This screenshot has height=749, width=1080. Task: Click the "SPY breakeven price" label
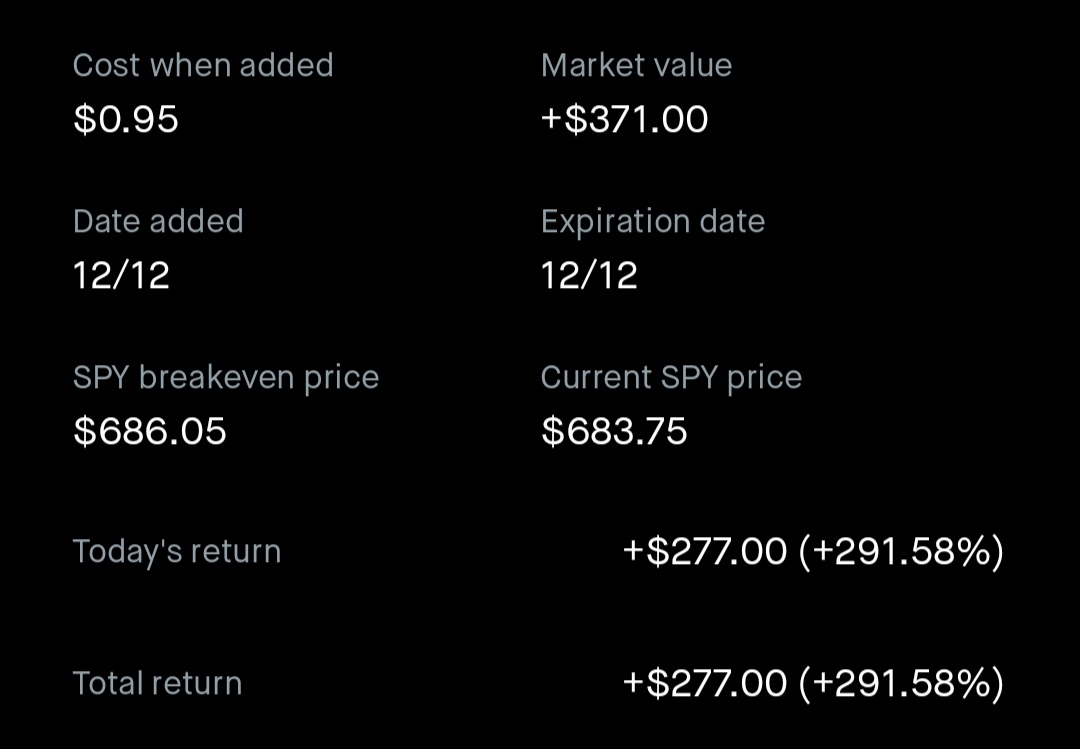point(226,377)
